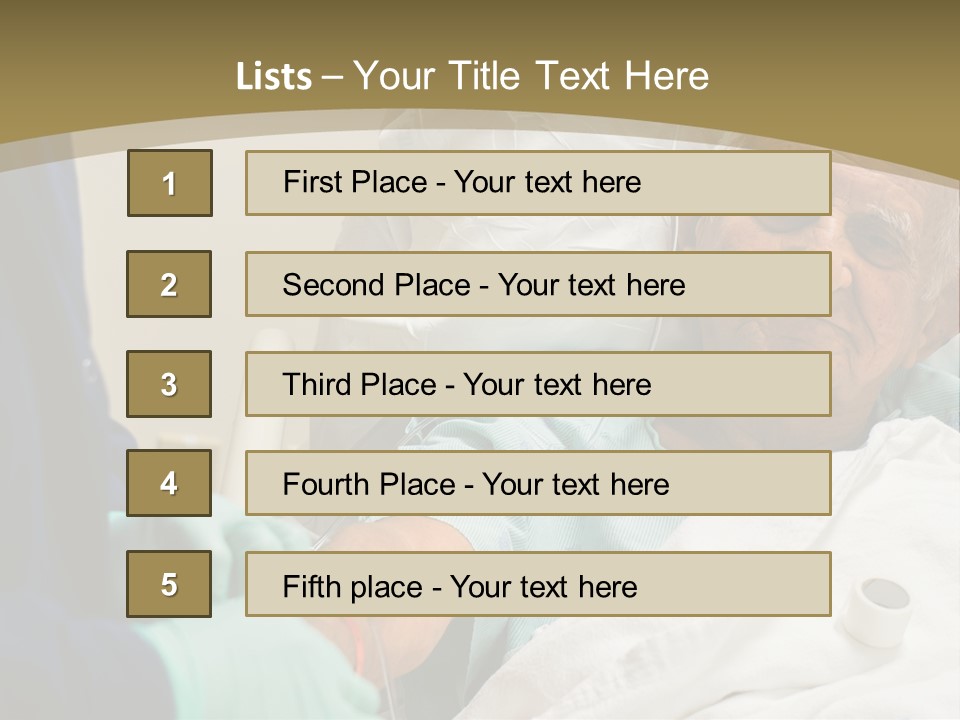This screenshot has height=720, width=960.
Task: Select the number 2 box
Action: coord(169,284)
